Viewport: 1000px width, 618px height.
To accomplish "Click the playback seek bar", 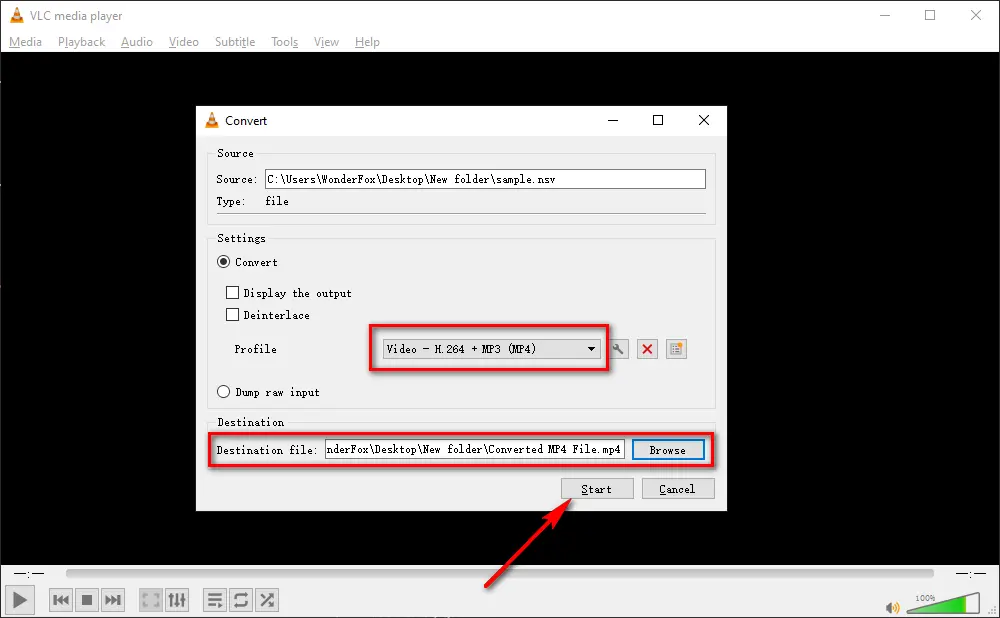I will [x=499, y=573].
